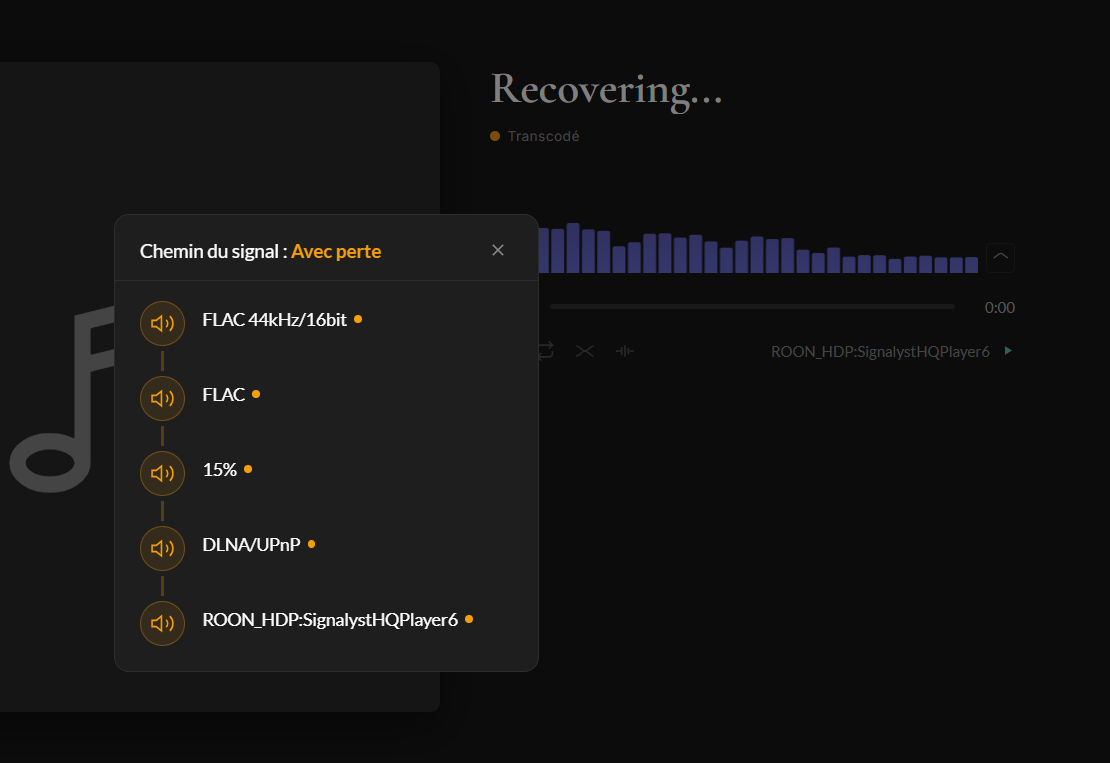Click speaker icon beside the FLAC step
The width and height of the screenshot is (1110, 763).
click(162, 398)
